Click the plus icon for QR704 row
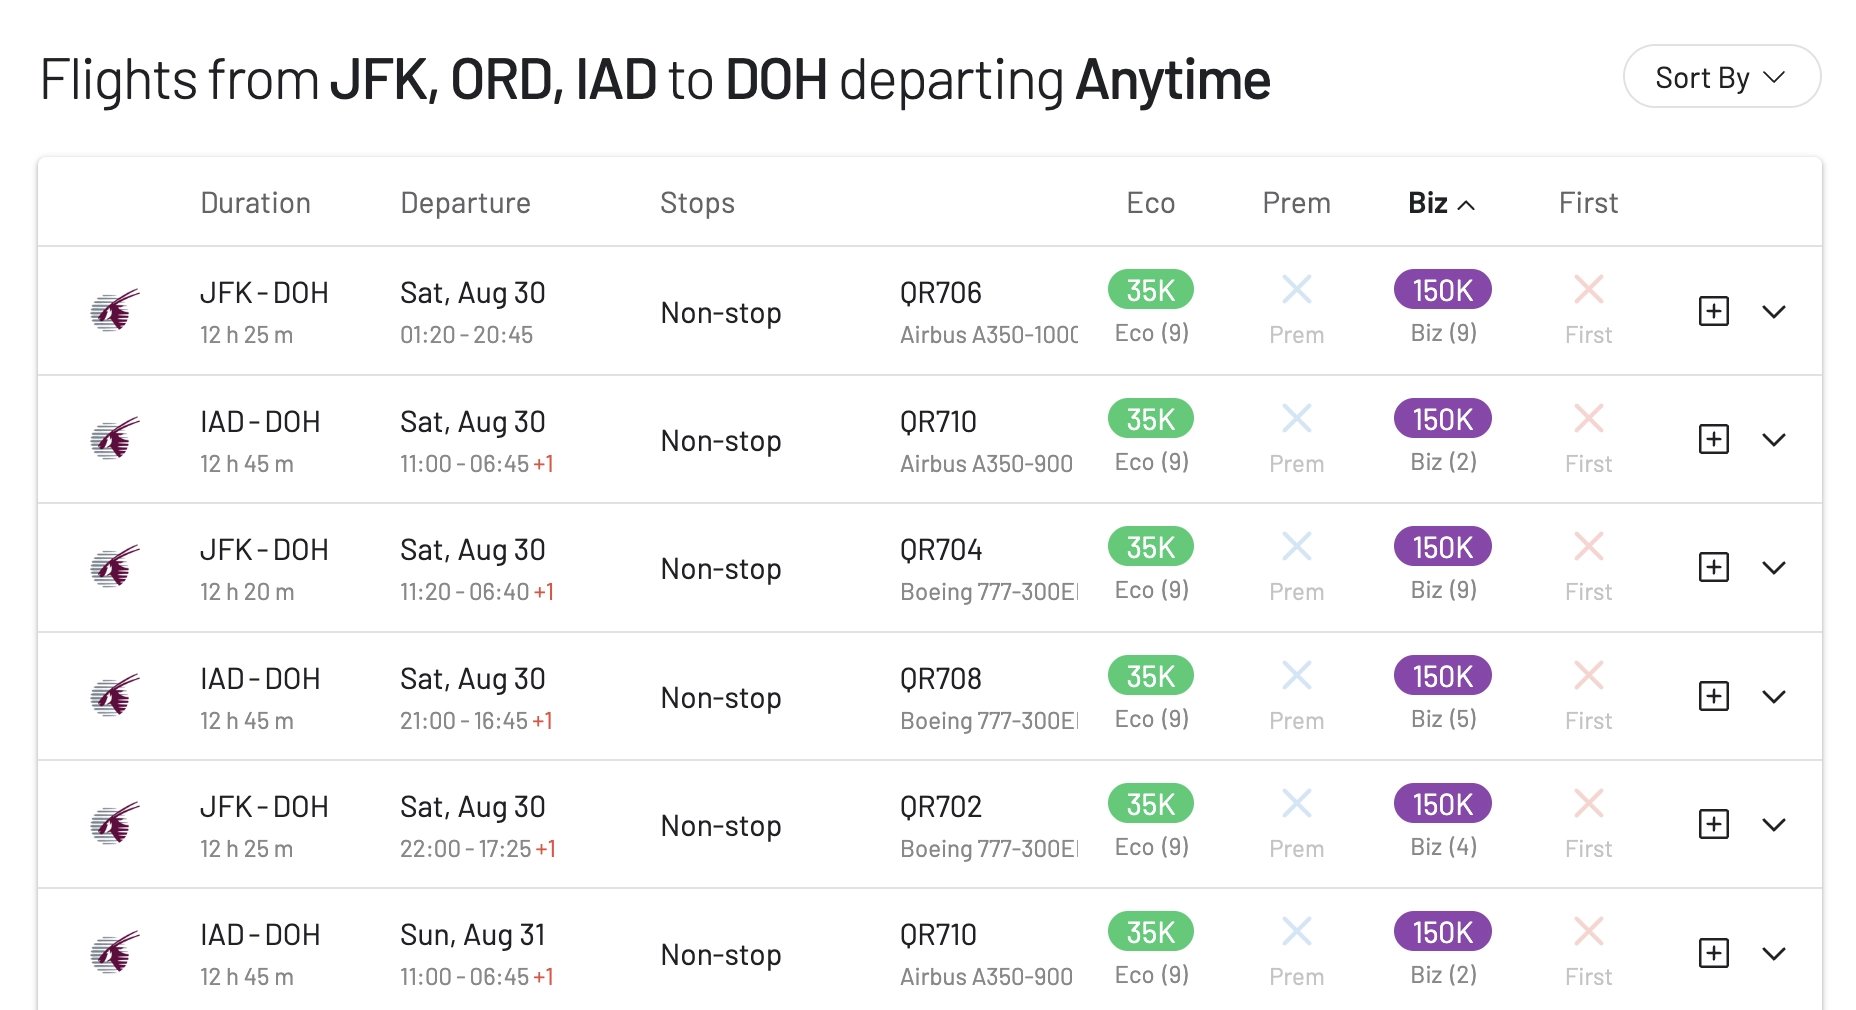This screenshot has width=1856, height=1010. coord(1714,567)
